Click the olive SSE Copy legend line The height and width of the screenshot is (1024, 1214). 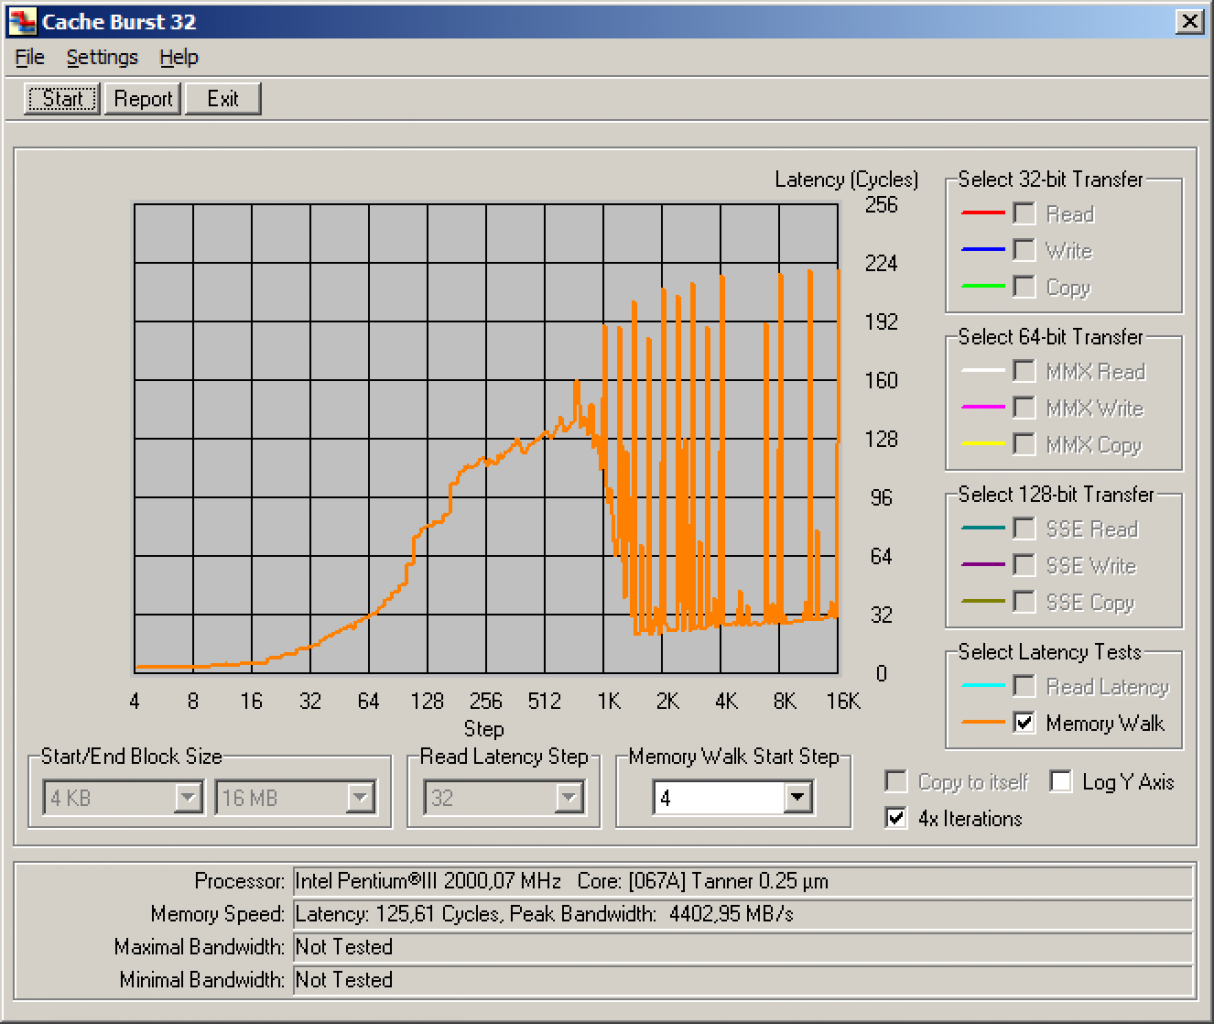coord(983,601)
